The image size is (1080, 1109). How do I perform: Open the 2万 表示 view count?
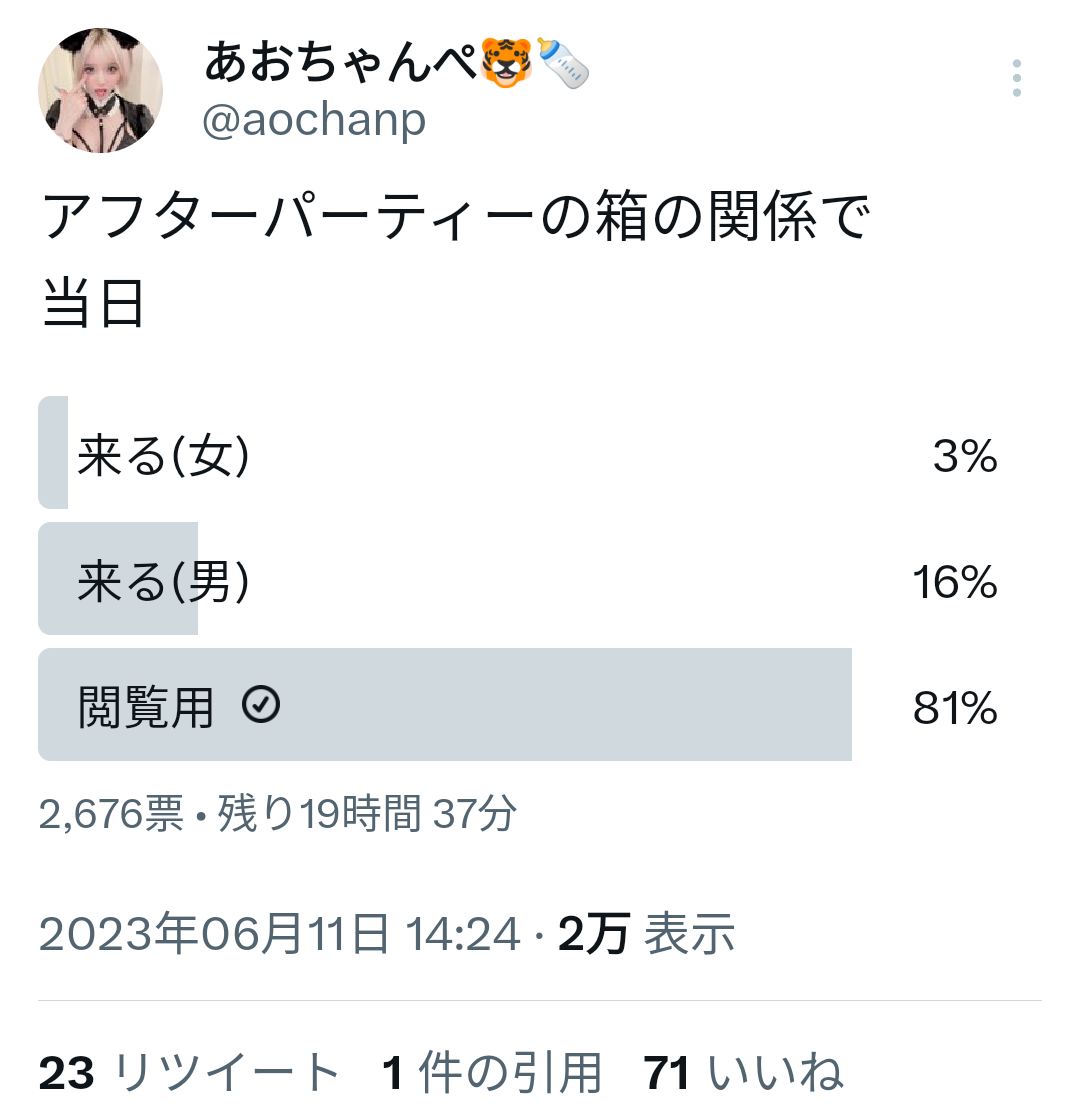pyautogui.click(x=646, y=934)
